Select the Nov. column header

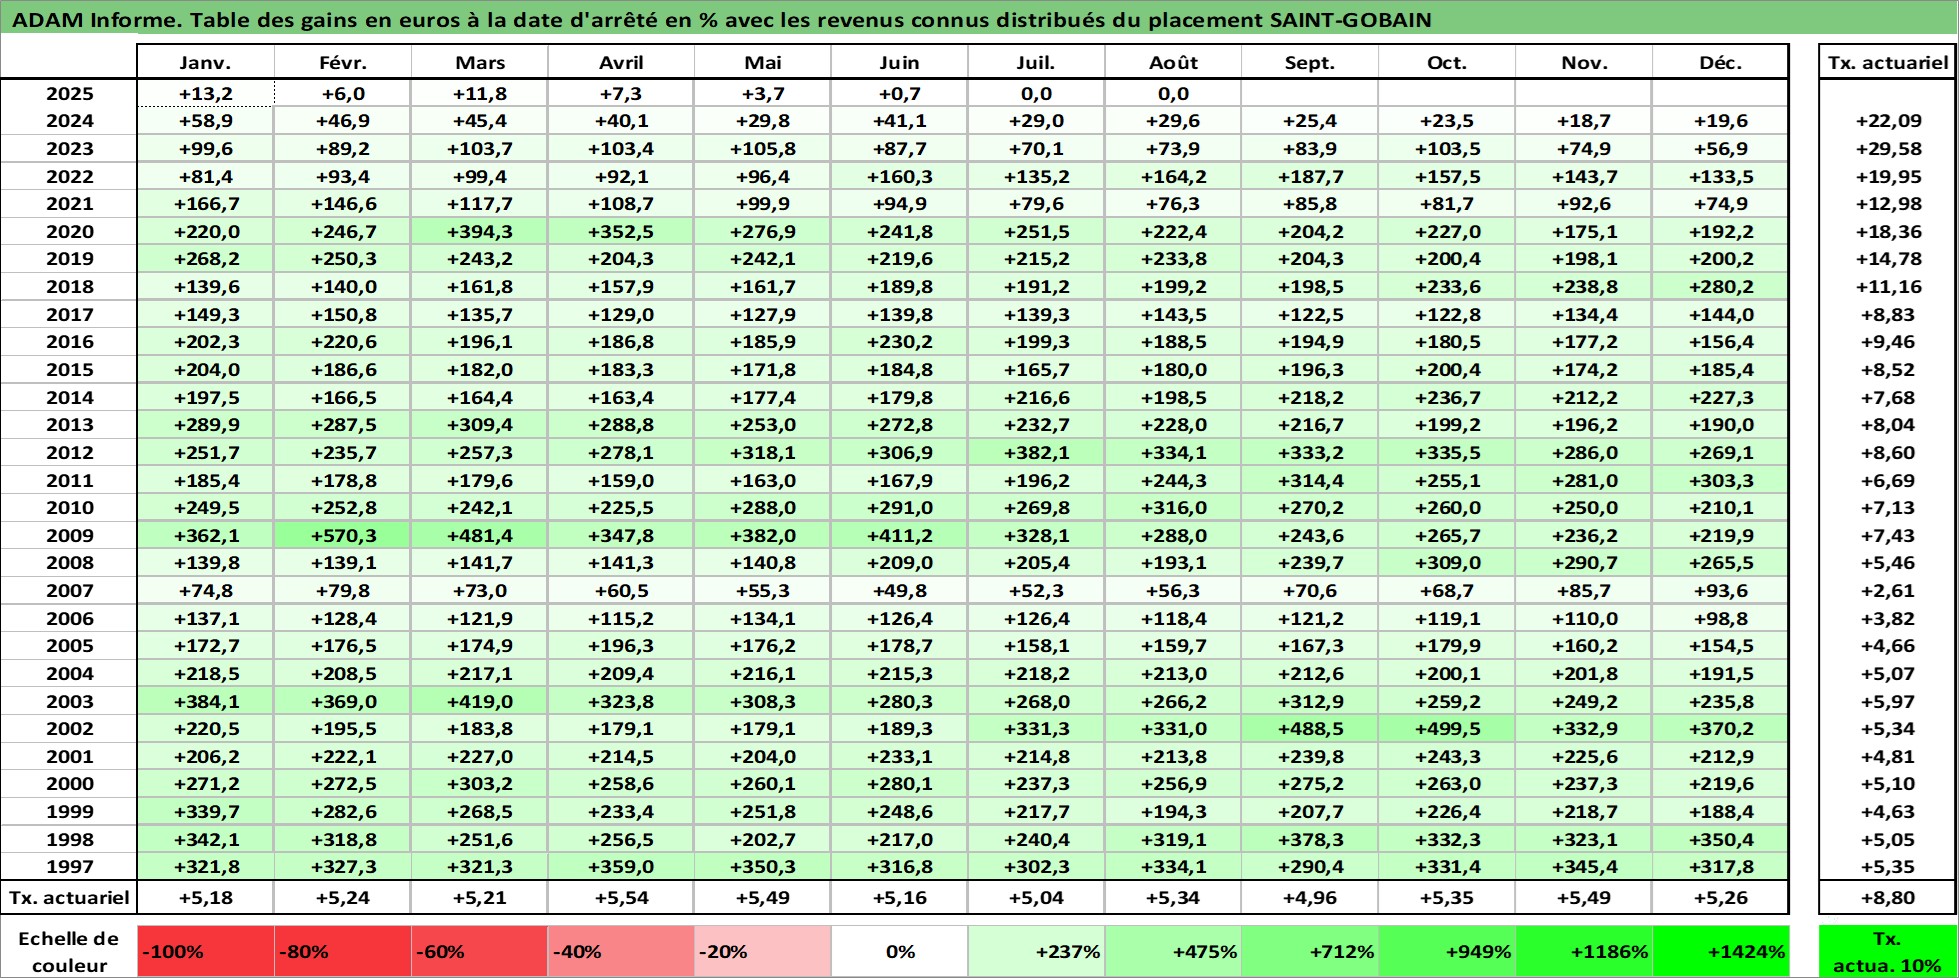coord(1584,62)
